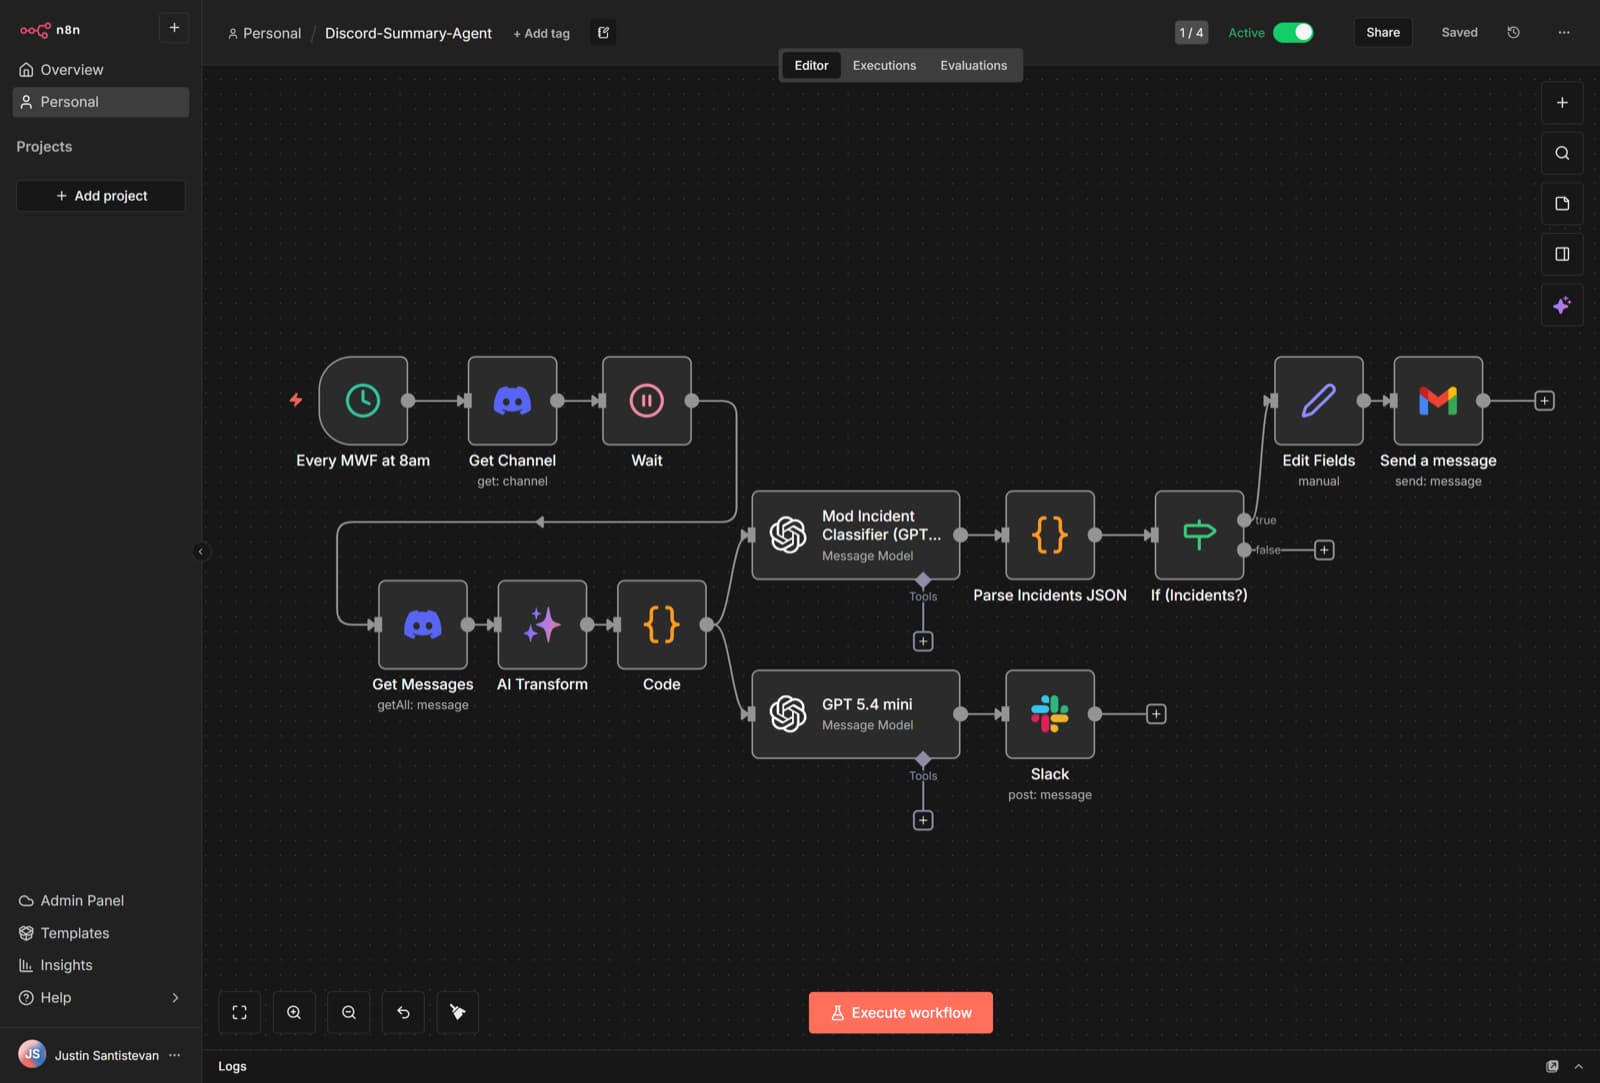Collapse the left sidebar

click(x=200, y=551)
